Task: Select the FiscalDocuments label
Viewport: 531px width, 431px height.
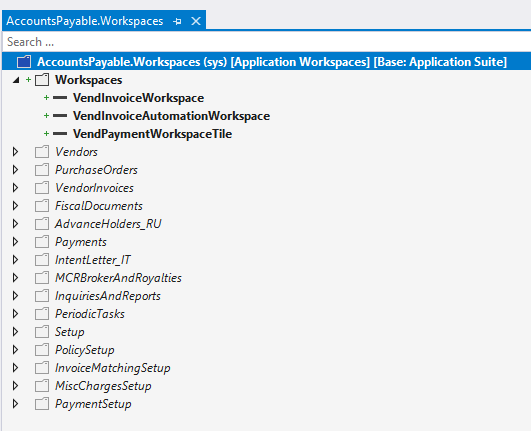Action: 99,206
